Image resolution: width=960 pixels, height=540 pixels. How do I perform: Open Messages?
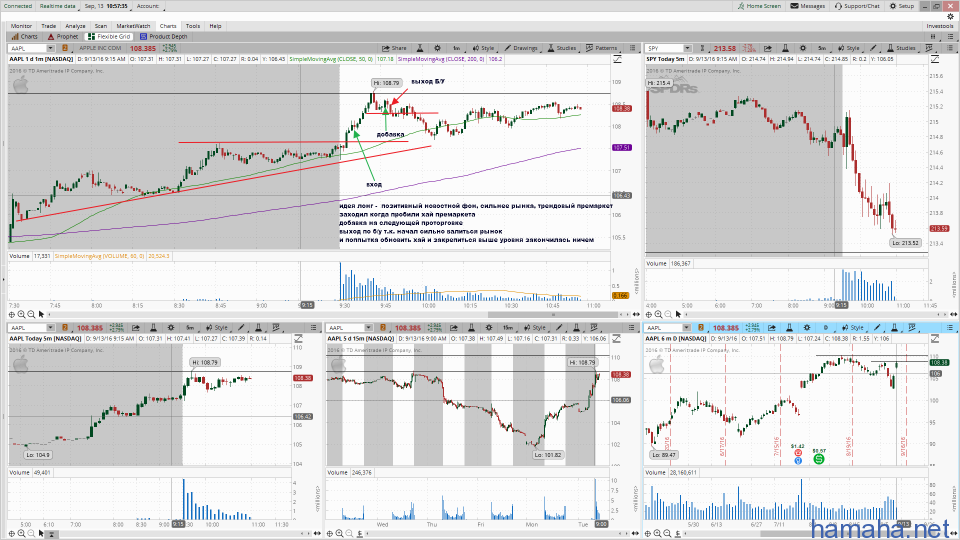(808, 6)
